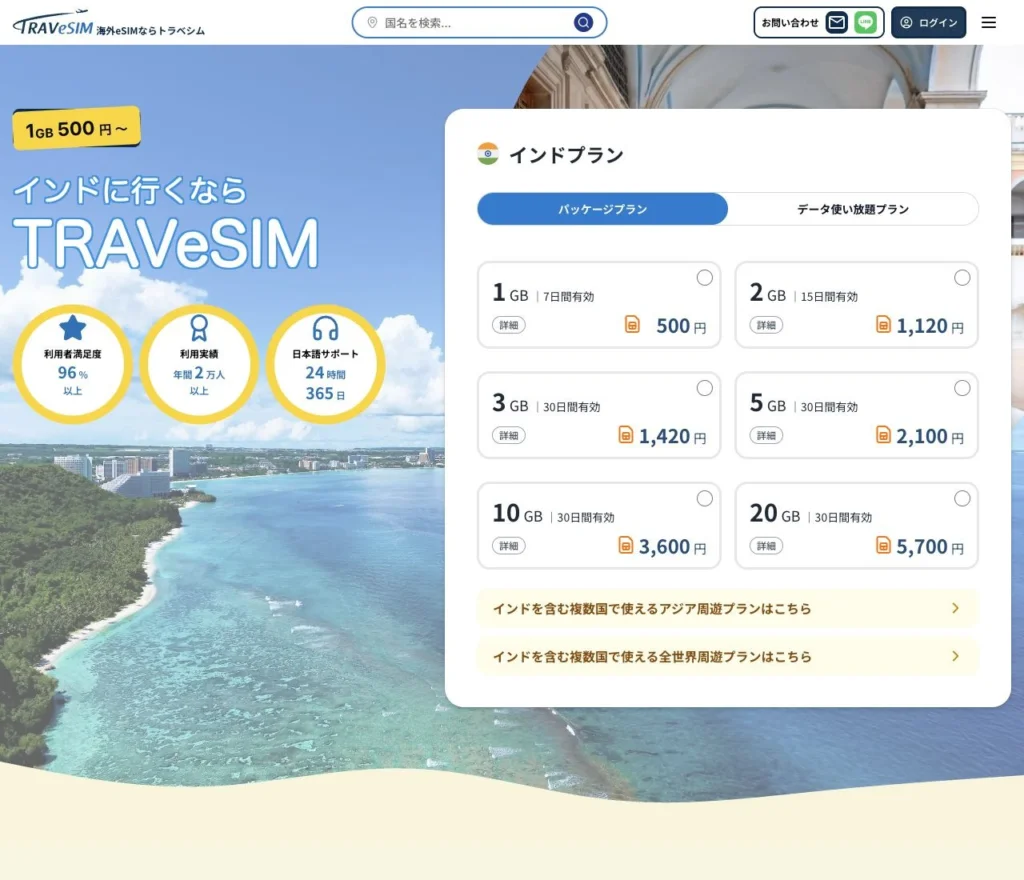The image size is (1024, 880).
Task: Click the star icon for 利用者満足度
Action: click(72, 328)
